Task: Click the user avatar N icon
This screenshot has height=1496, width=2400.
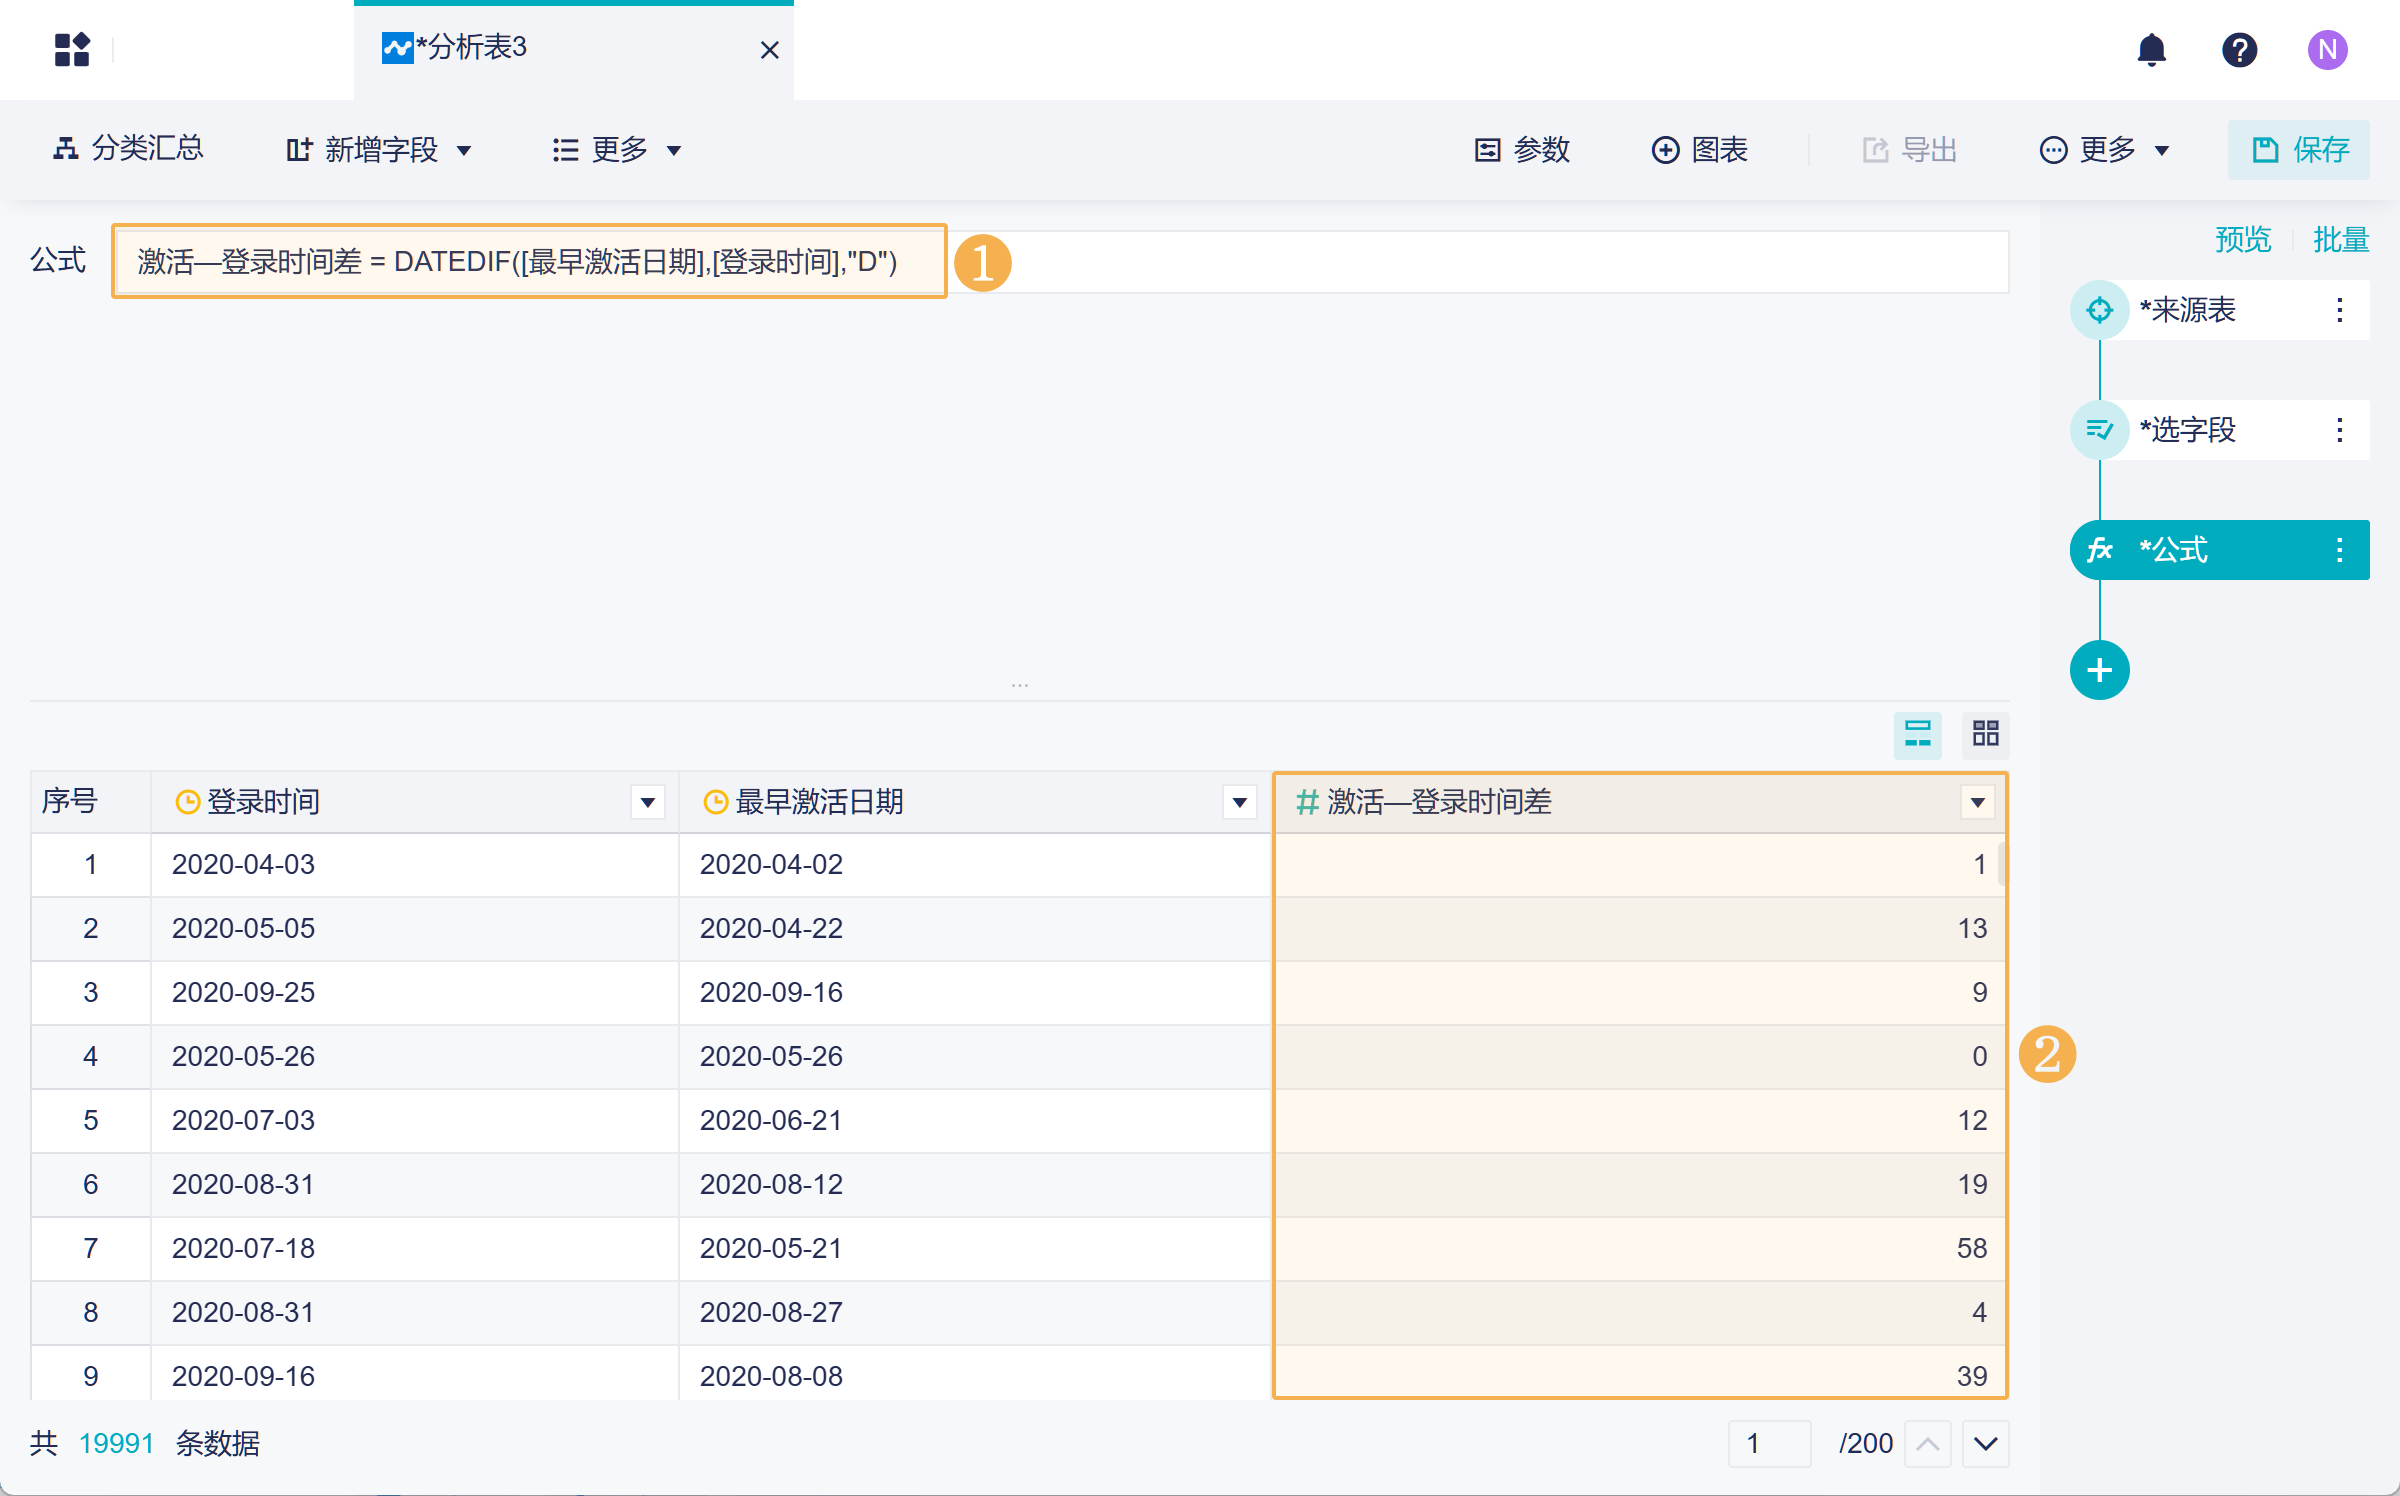Action: (x=2327, y=50)
